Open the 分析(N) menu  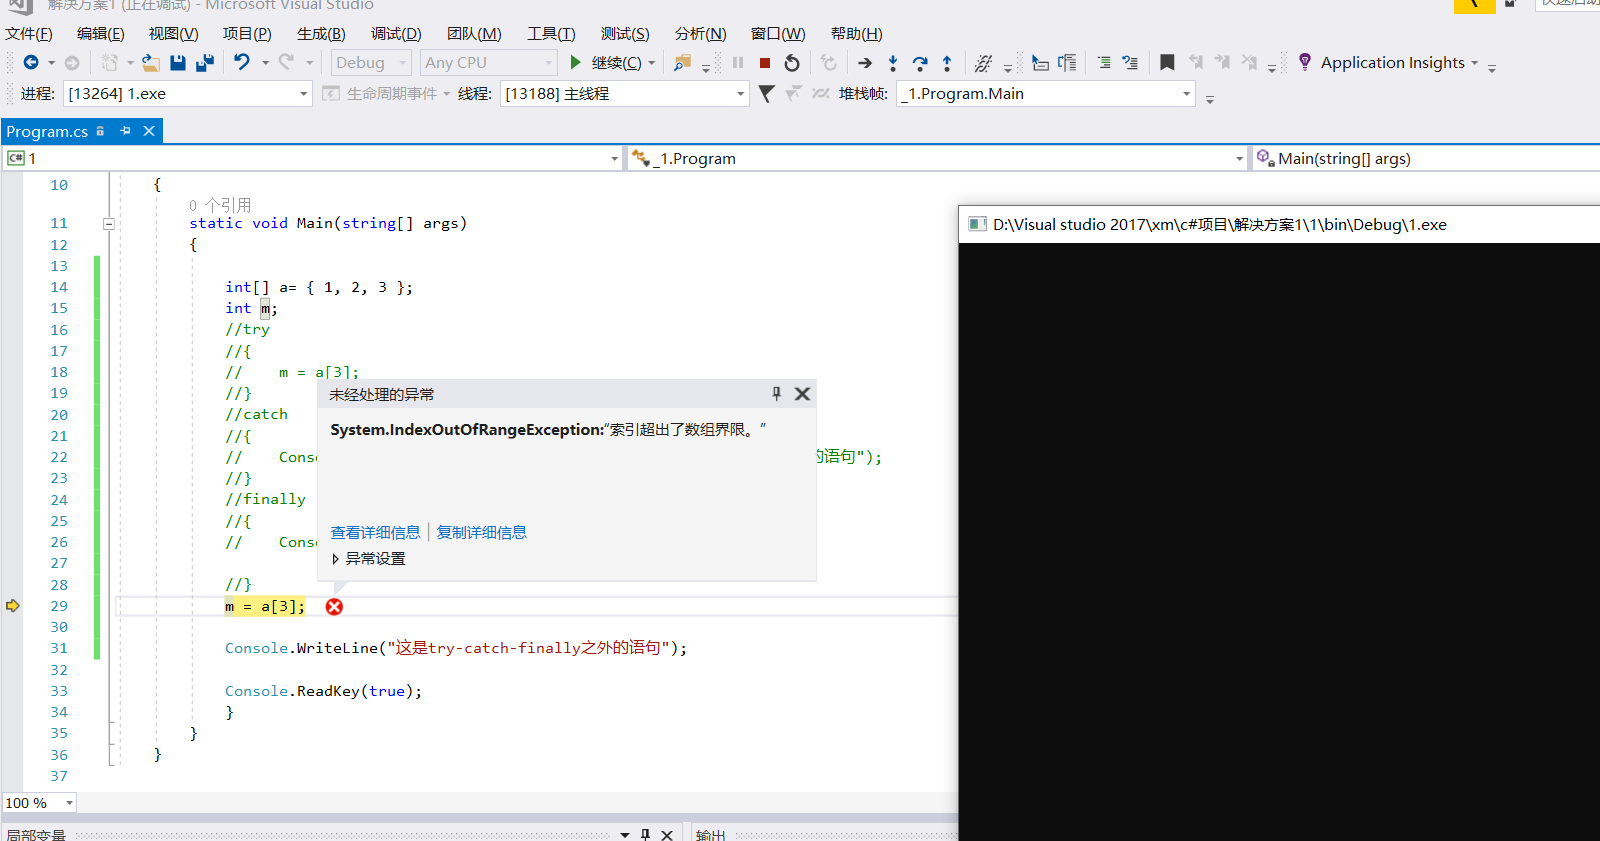[700, 34]
